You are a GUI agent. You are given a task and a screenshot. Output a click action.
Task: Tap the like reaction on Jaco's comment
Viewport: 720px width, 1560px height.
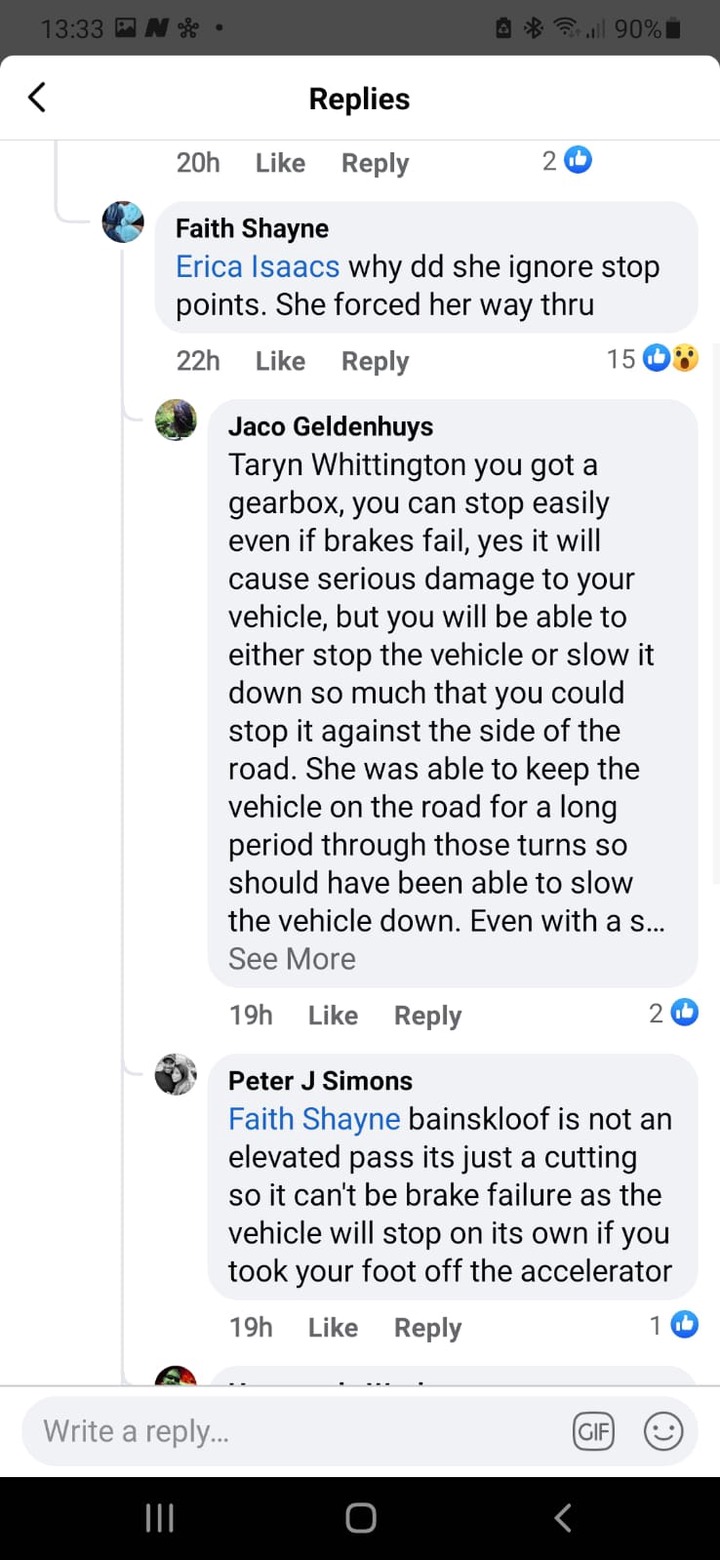[684, 1013]
